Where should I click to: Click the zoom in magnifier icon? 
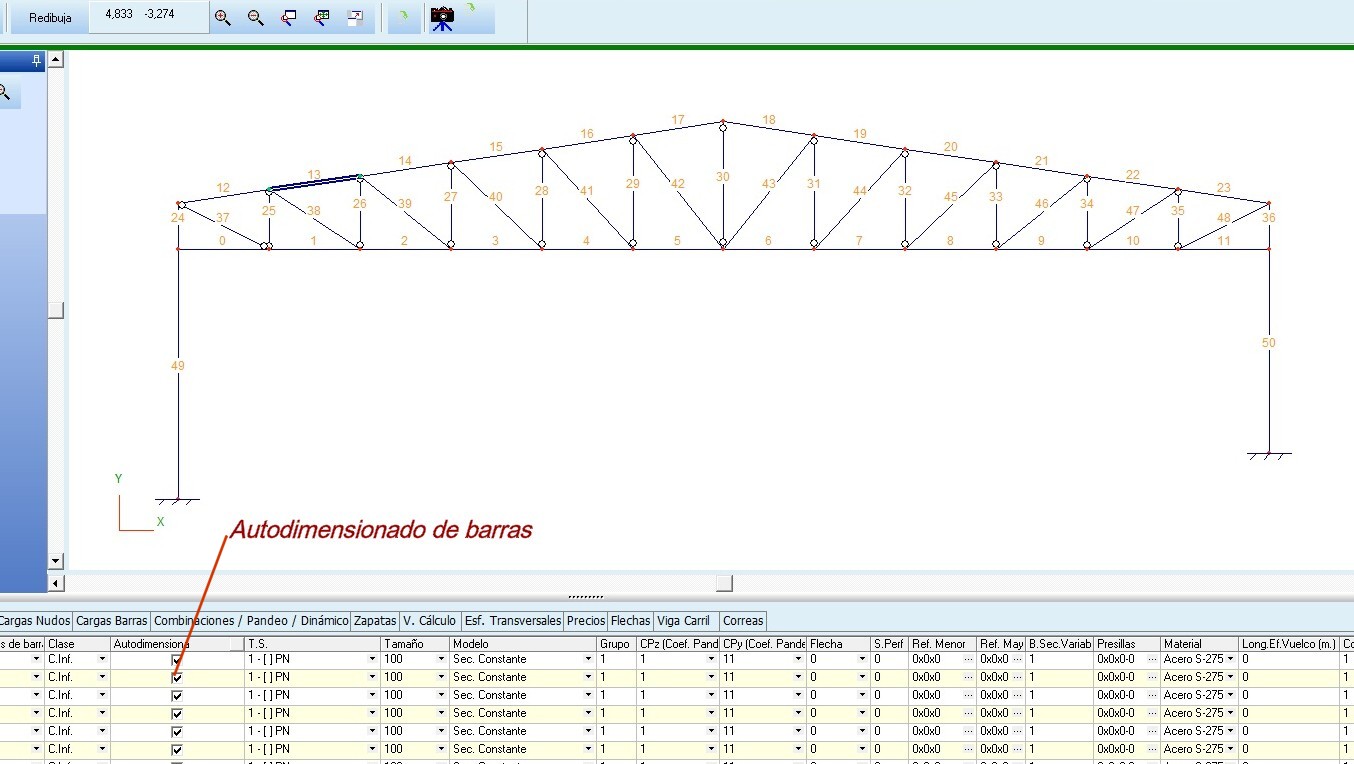tap(223, 18)
